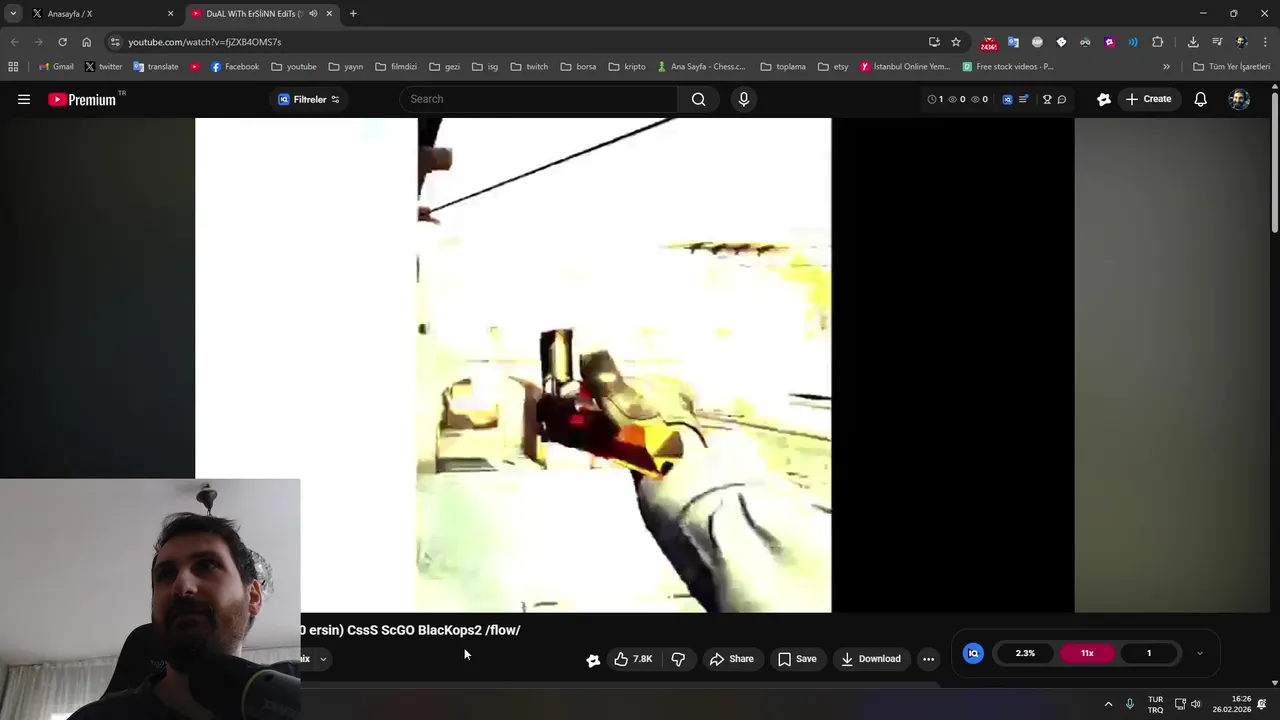This screenshot has height=720, width=1280.
Task: Click the sparkle icon left of like button
Action: [x=593, y=659]
